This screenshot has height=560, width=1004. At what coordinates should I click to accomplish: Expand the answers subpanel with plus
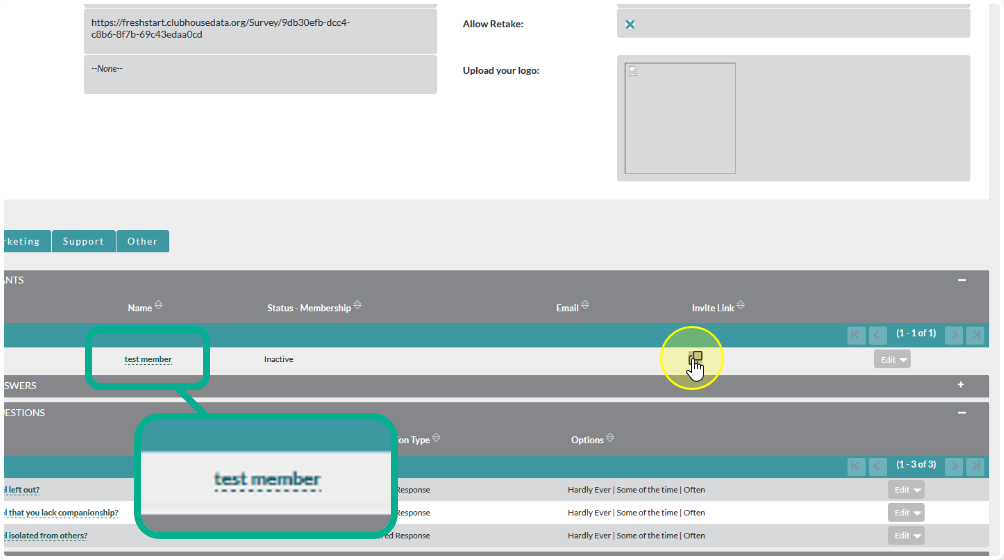pos(962,385)
